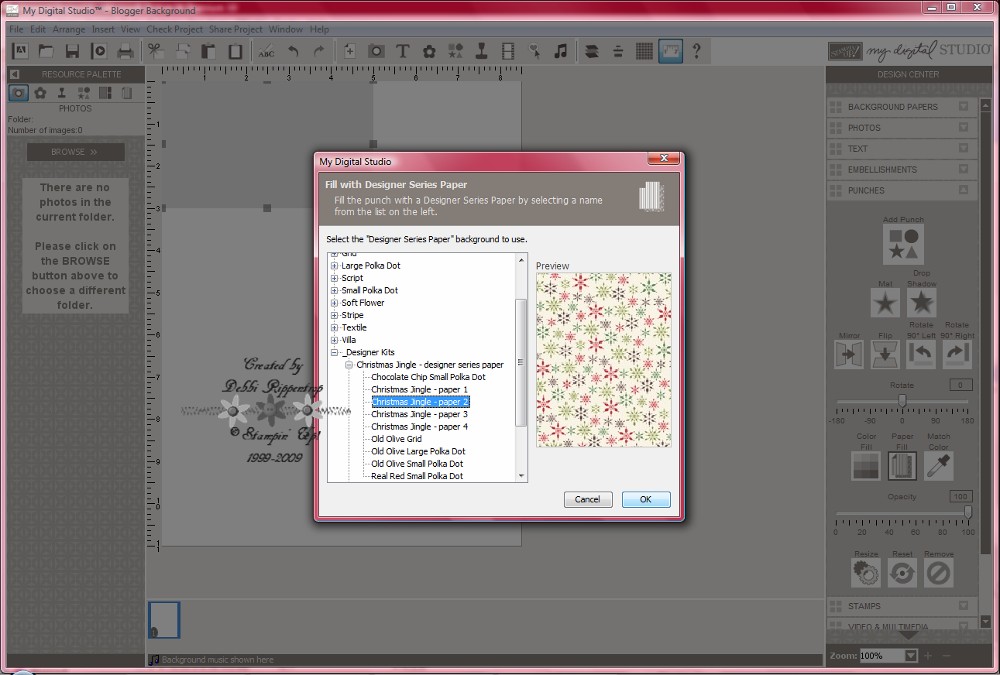The width and height of the screenshot is (1000, 675).
Task: Redo the action in toolbar
Action: point(319,52)
